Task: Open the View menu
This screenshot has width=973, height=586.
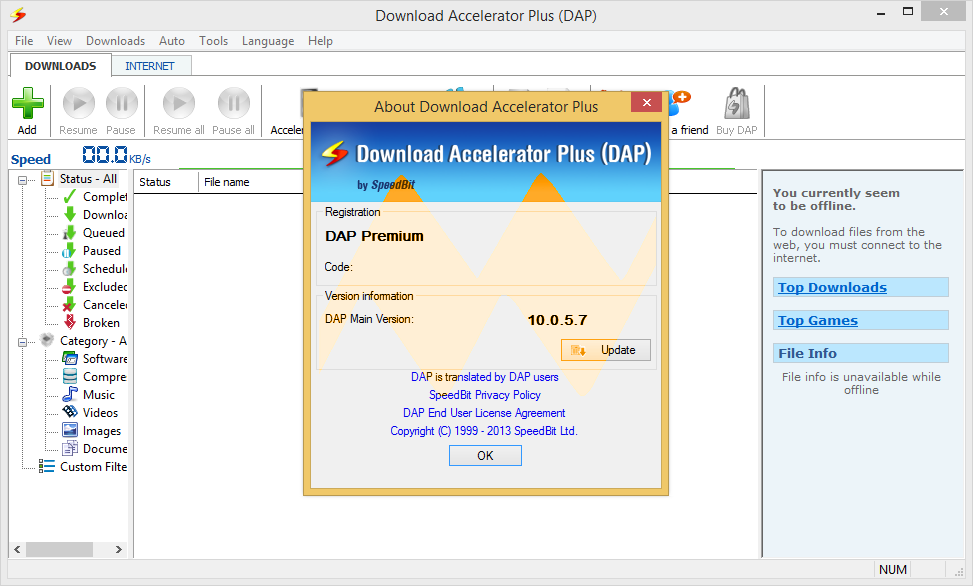Action: click(x=59, y=41)
